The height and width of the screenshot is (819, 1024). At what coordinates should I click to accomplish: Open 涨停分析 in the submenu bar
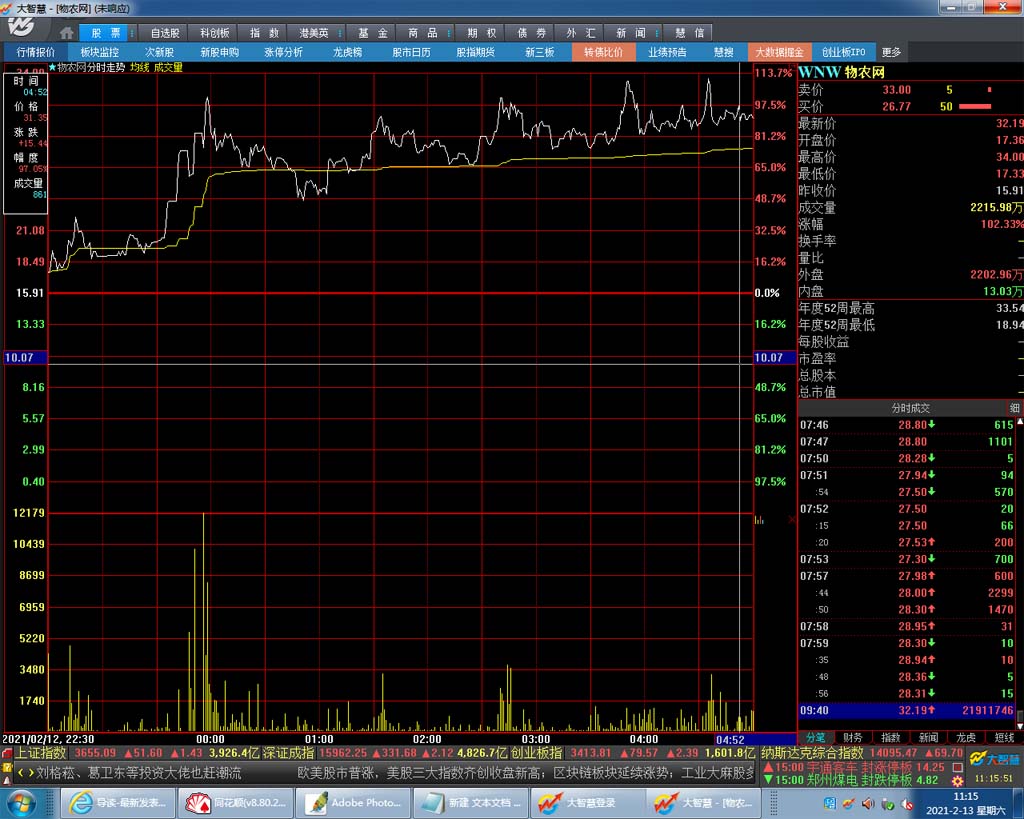click(x=283, y=52)
